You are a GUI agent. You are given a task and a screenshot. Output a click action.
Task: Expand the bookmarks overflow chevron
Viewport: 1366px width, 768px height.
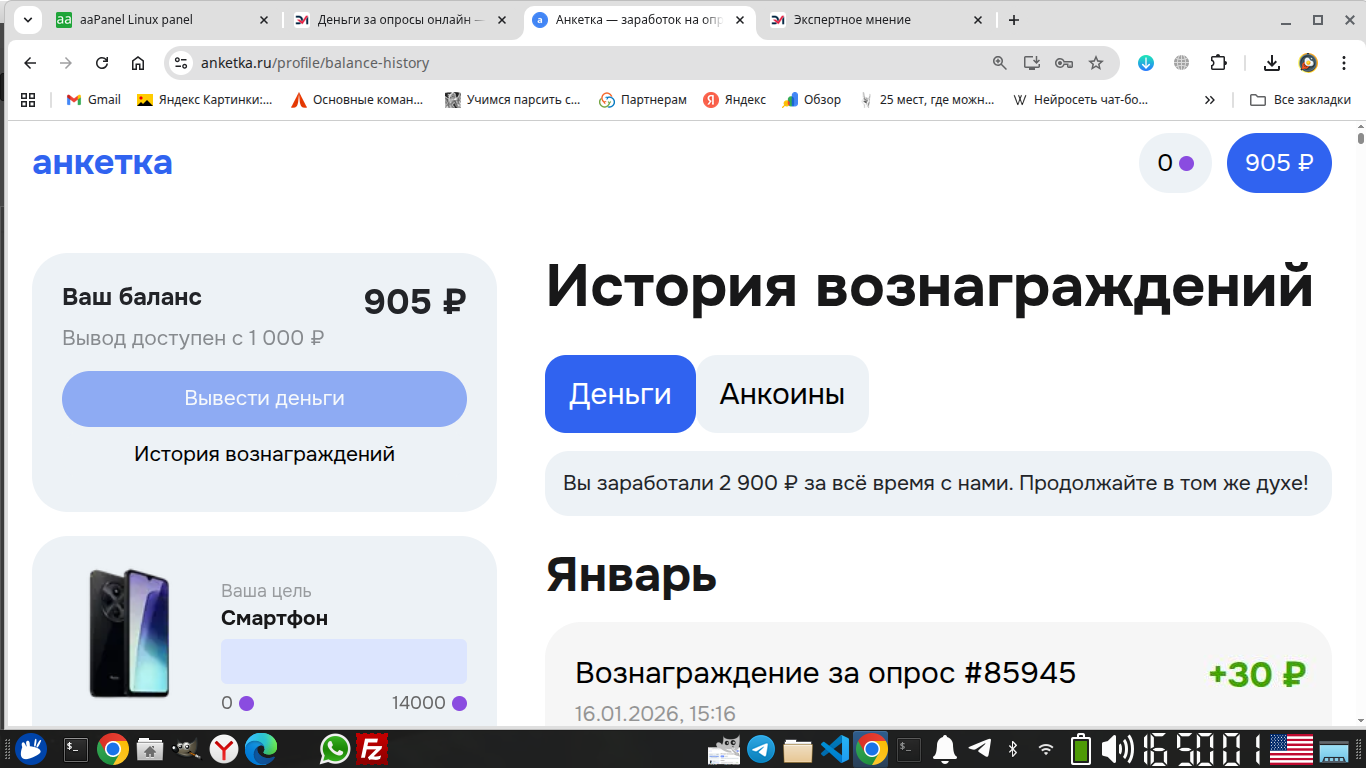click(1210, 99)
